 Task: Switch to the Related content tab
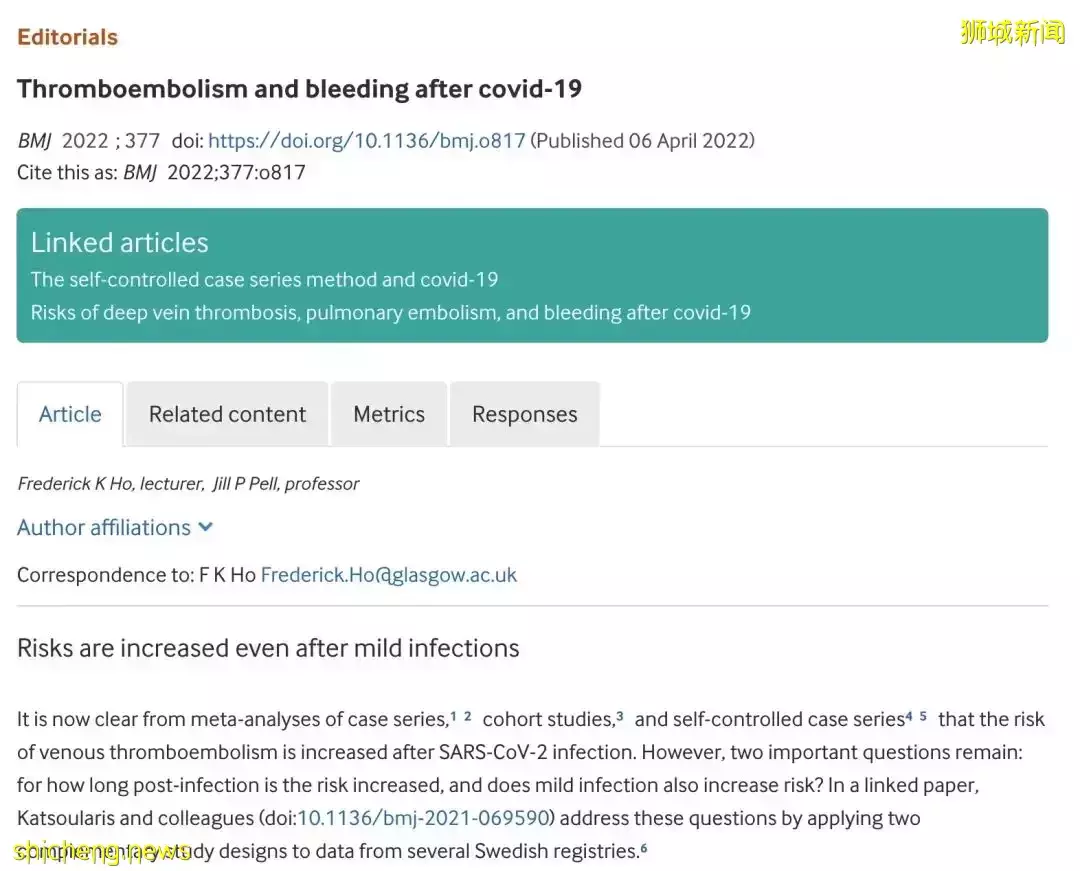pos(227,414)
